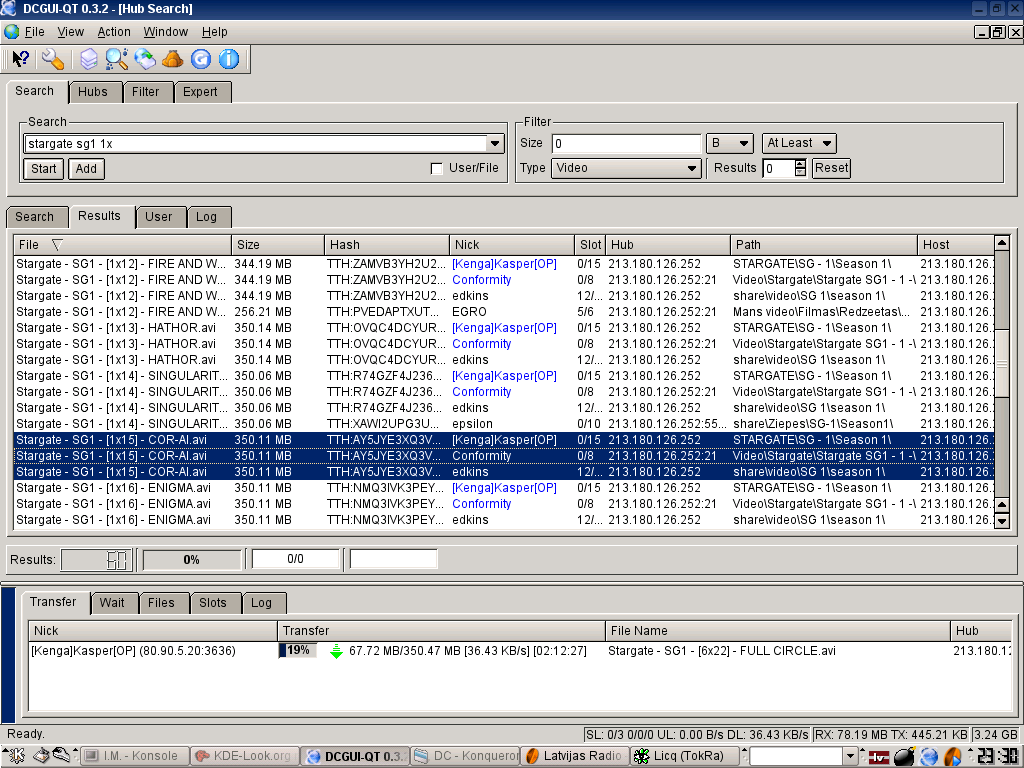Screen dimensions: 1024x768
Task: Toggle the User/File checkbox
Action: coord(436,168)
